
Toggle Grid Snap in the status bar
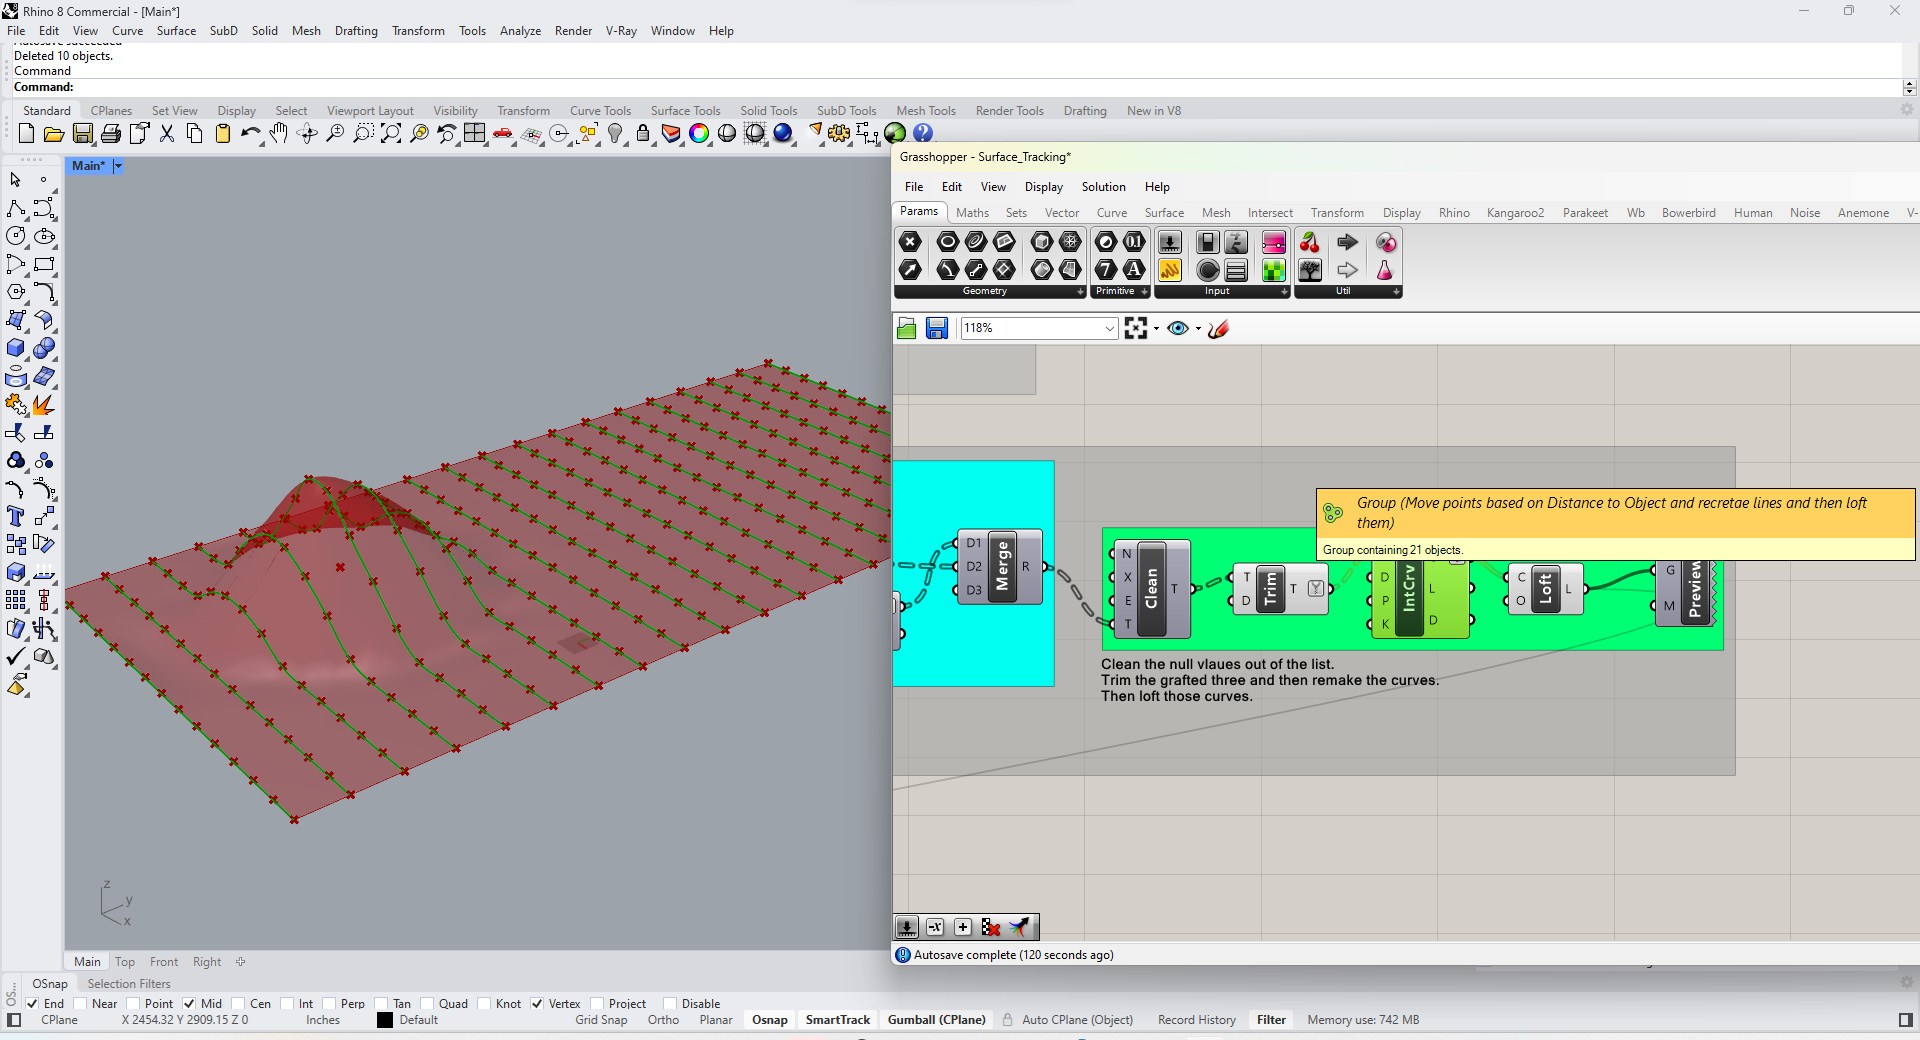pos(601,1020)
